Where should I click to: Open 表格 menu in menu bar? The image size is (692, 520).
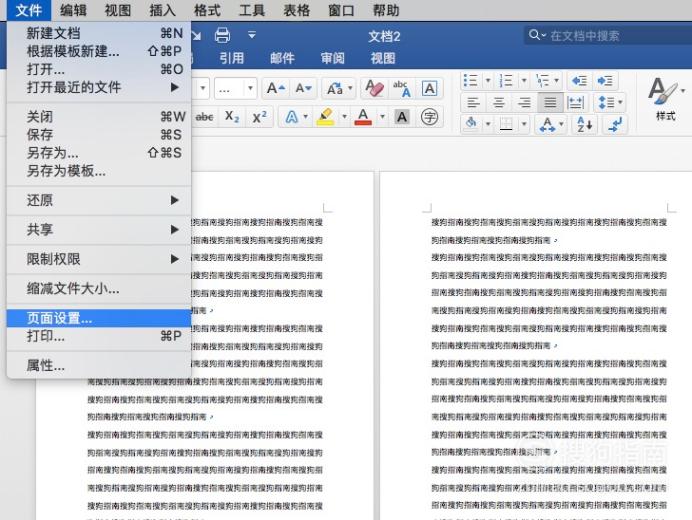pyautogui.click(x=297, y=10)
